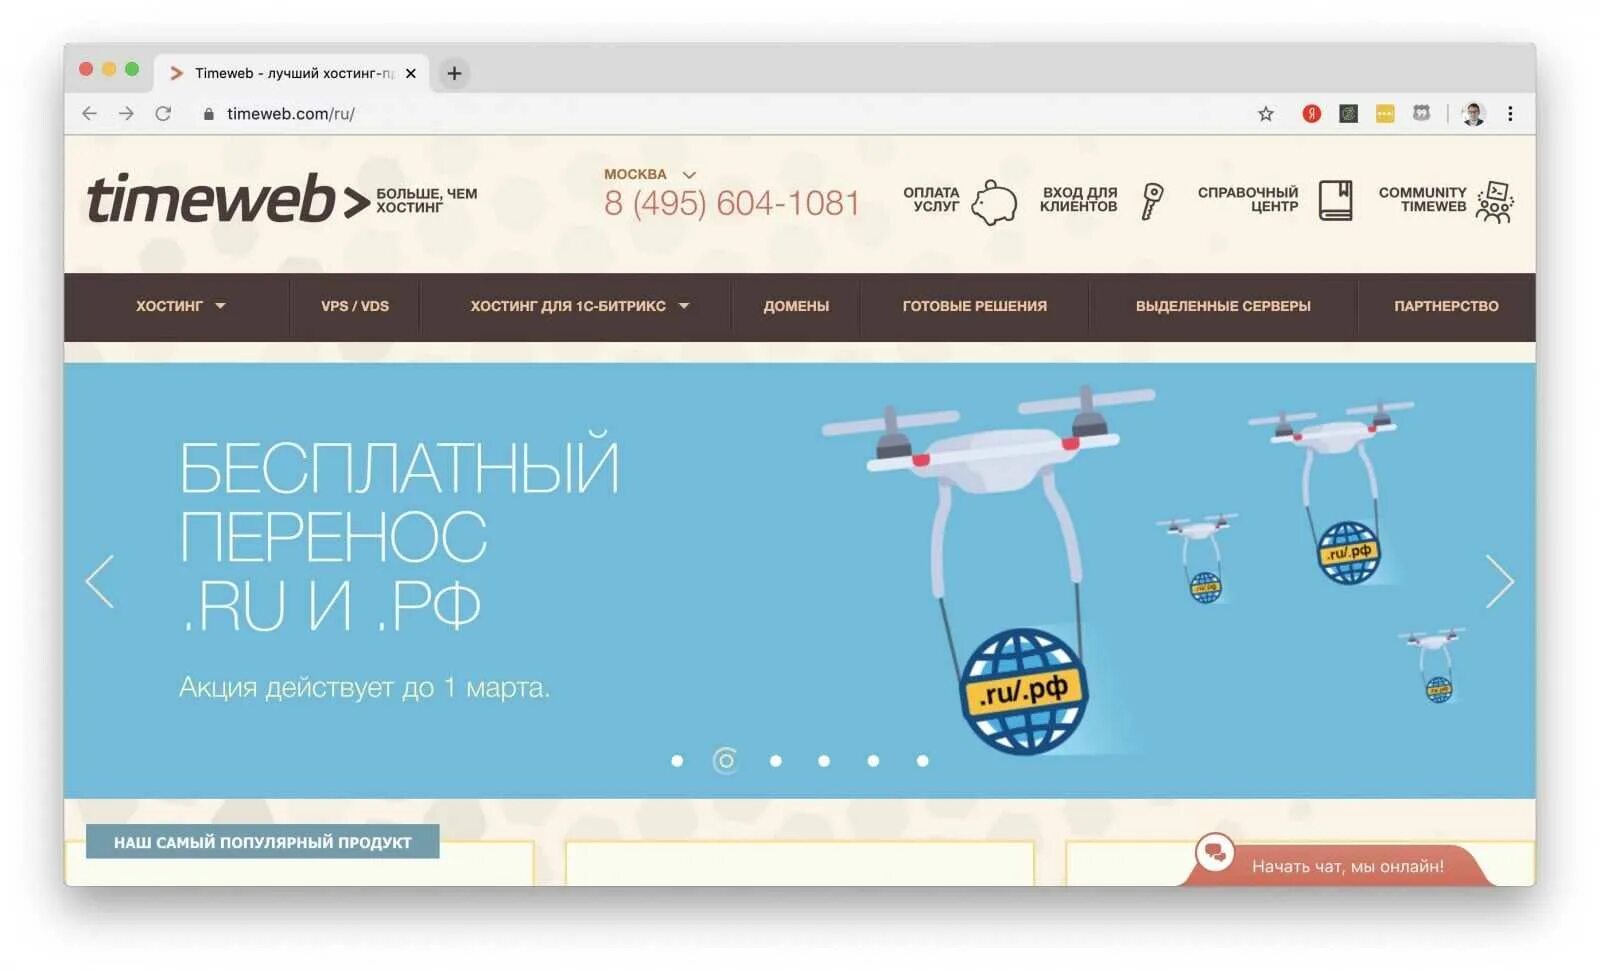Screen dimensions: 1600x971
Task: Open the VPS / VDS menu item
Action: [355, 306]
